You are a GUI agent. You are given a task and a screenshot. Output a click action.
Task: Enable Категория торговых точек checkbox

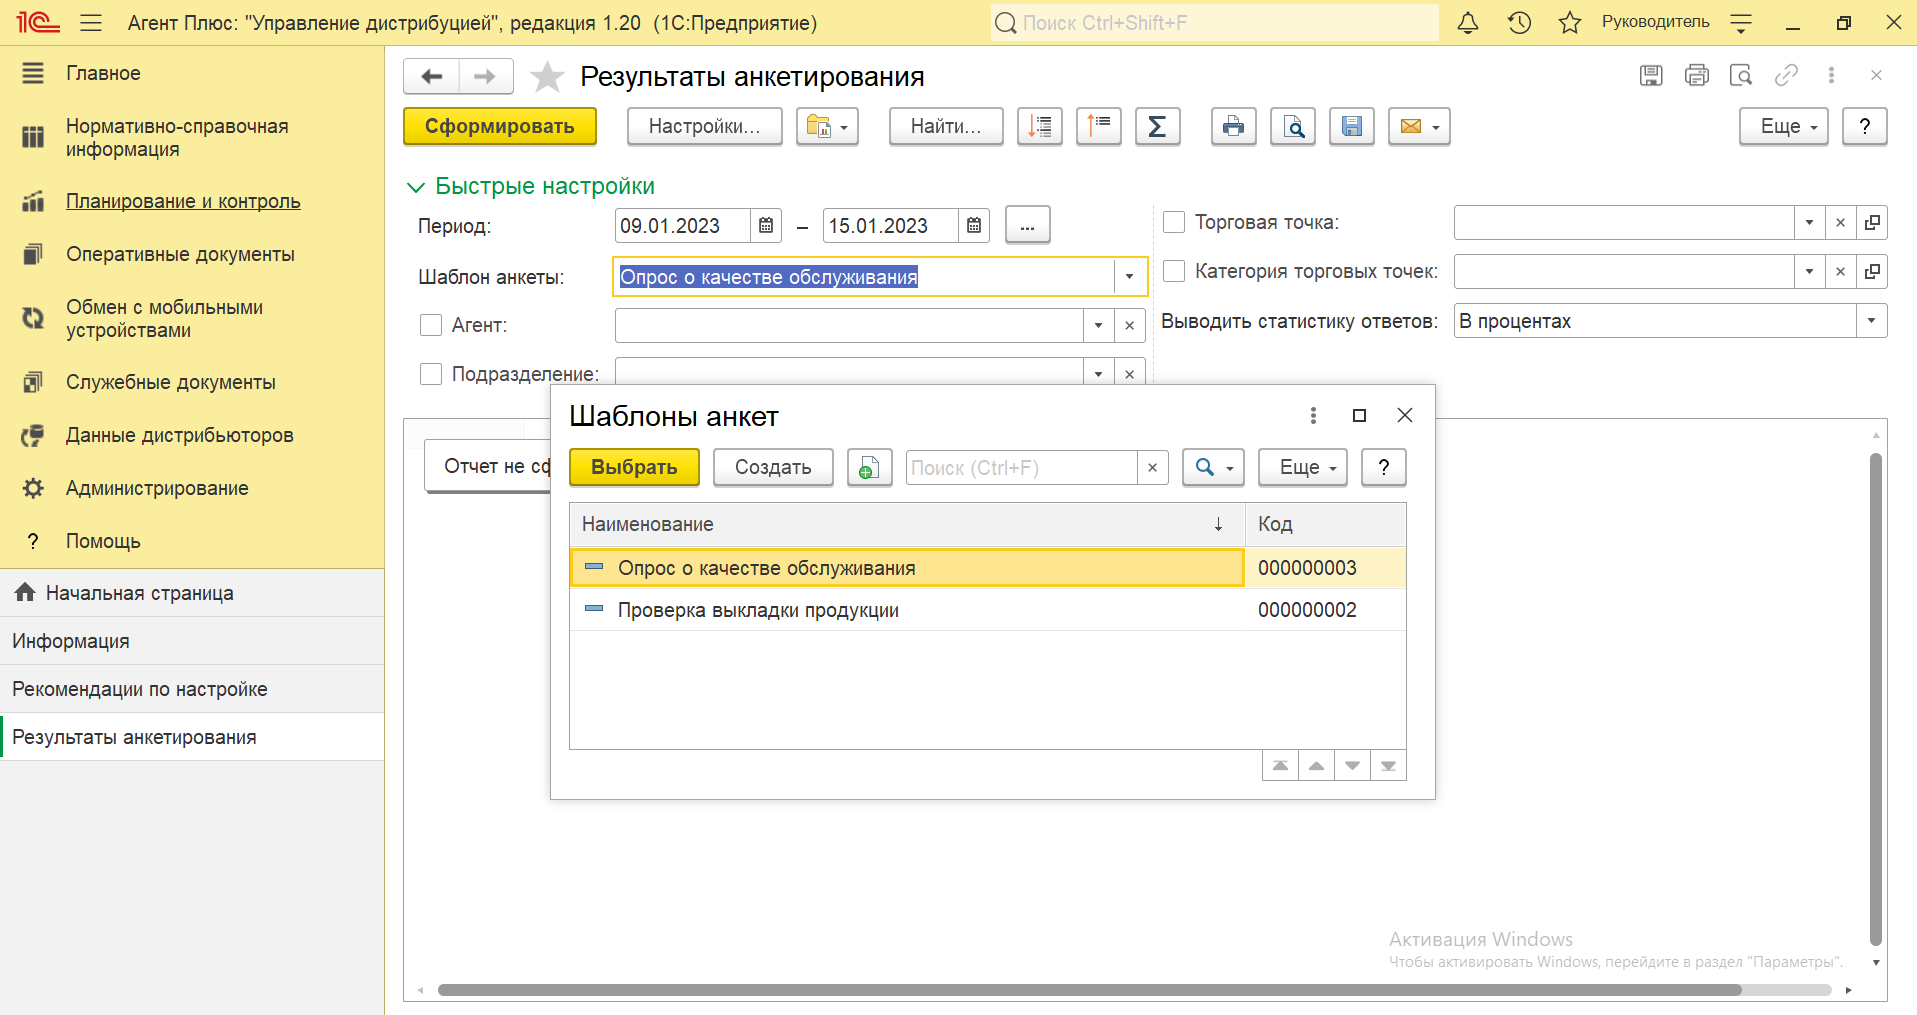click(1174, 271)
